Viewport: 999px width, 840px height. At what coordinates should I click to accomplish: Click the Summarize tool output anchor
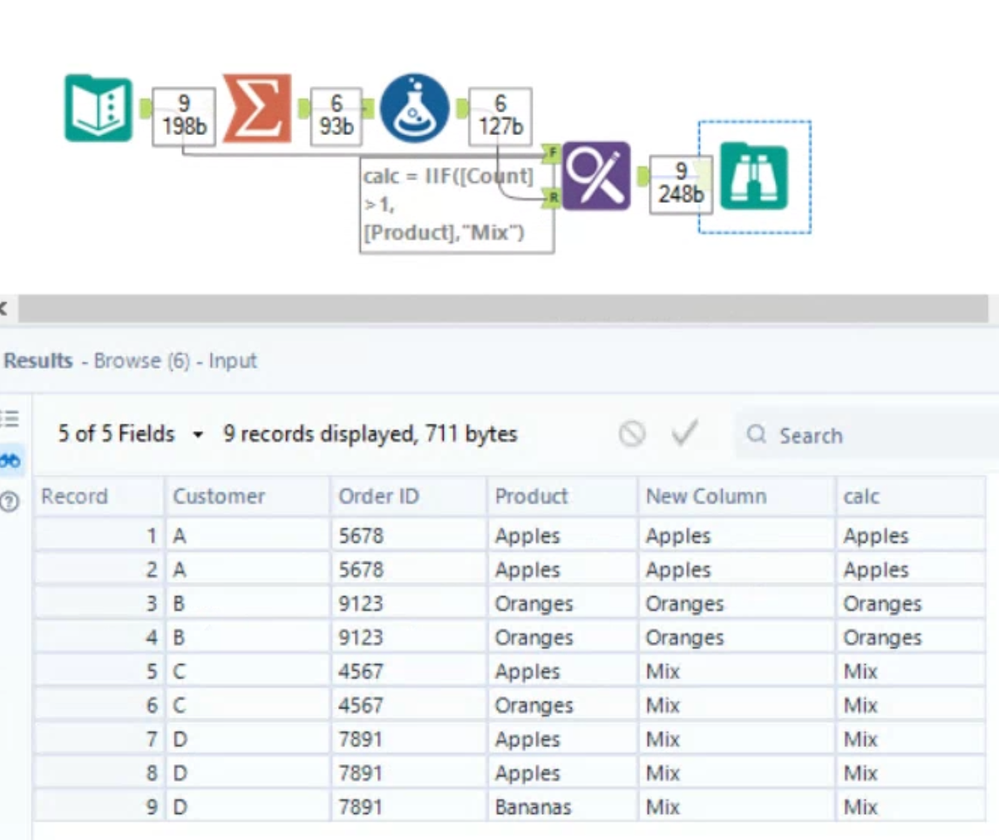coord(304,108)
